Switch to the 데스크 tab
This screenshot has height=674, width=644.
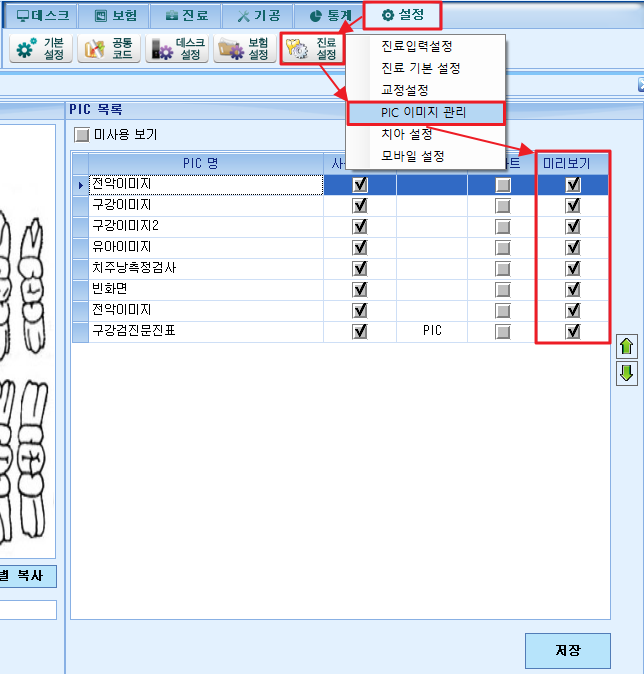[42, 16]
